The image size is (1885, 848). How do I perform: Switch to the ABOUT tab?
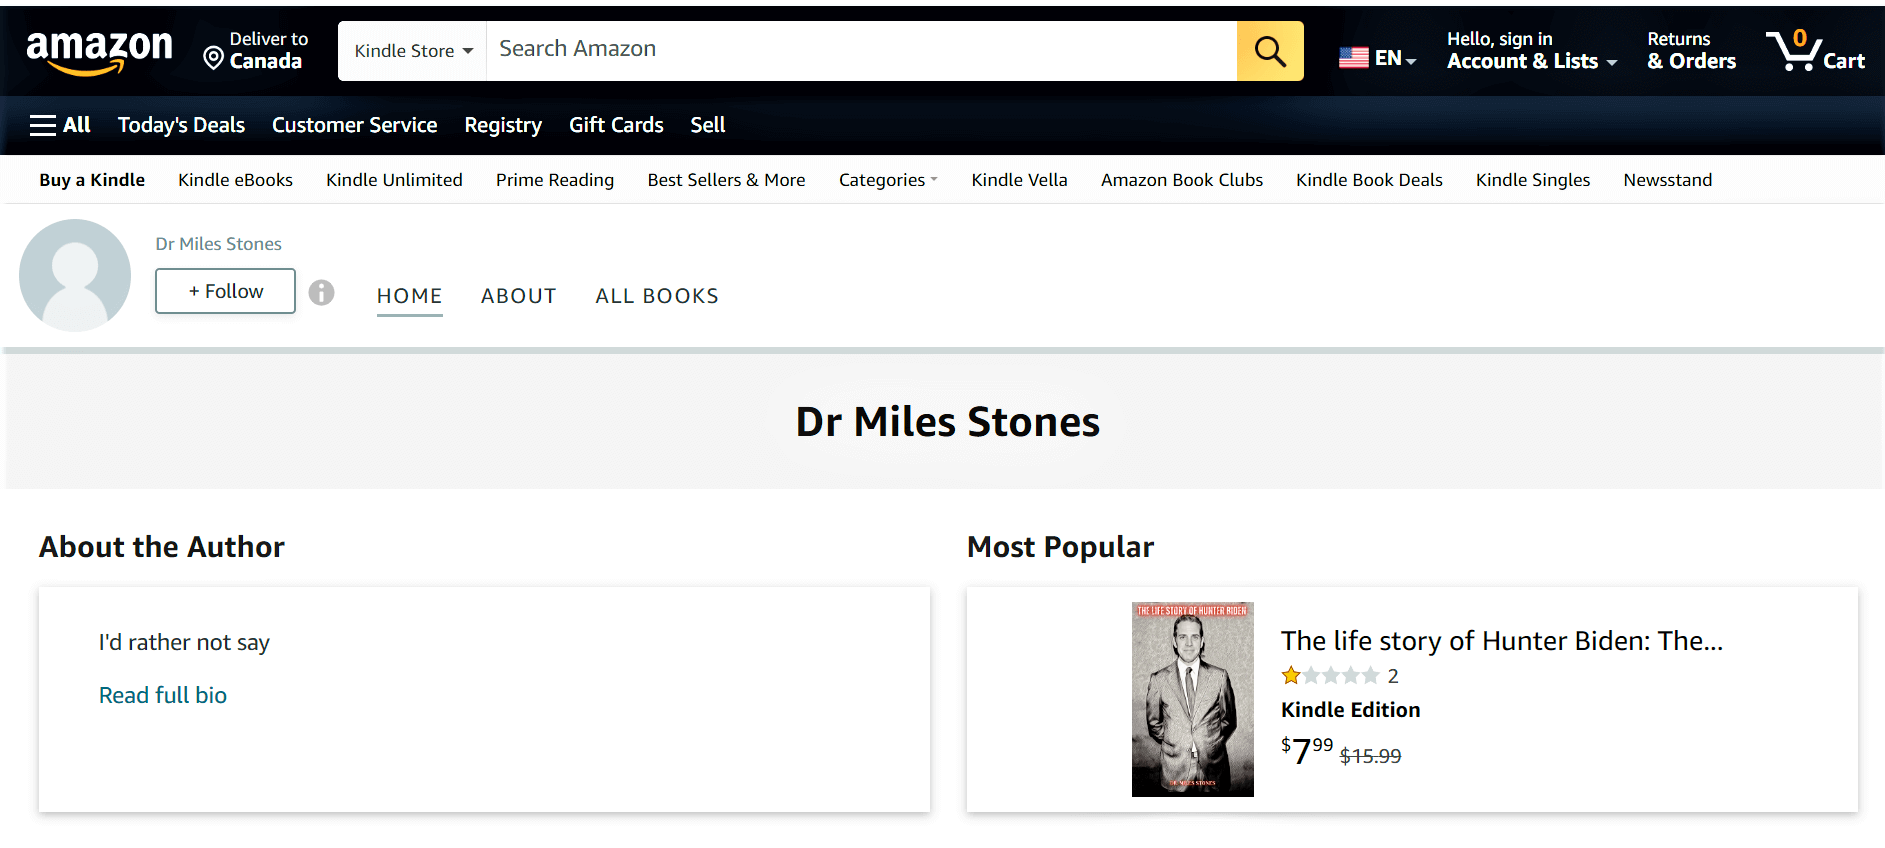(518, 296)
